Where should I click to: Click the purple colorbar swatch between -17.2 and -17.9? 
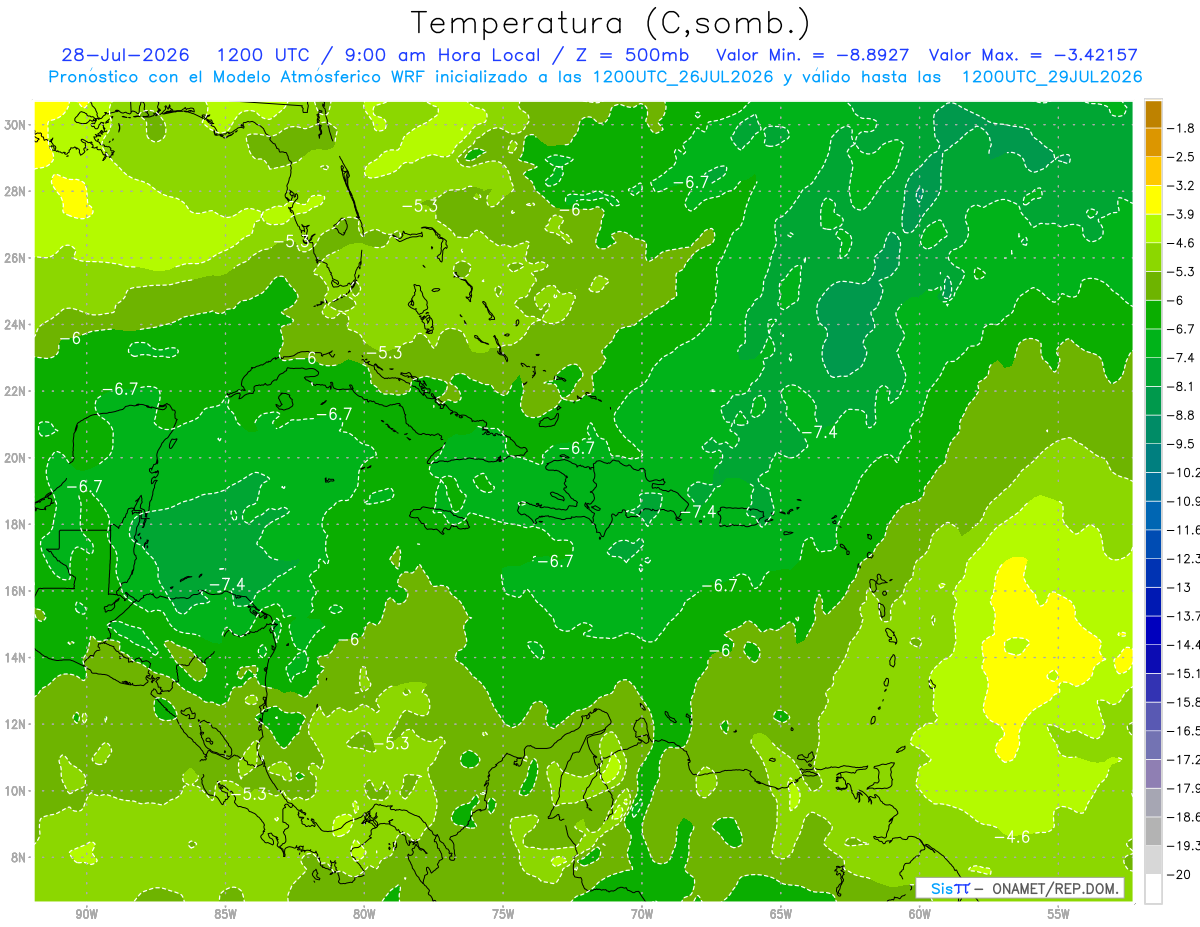1153,773
